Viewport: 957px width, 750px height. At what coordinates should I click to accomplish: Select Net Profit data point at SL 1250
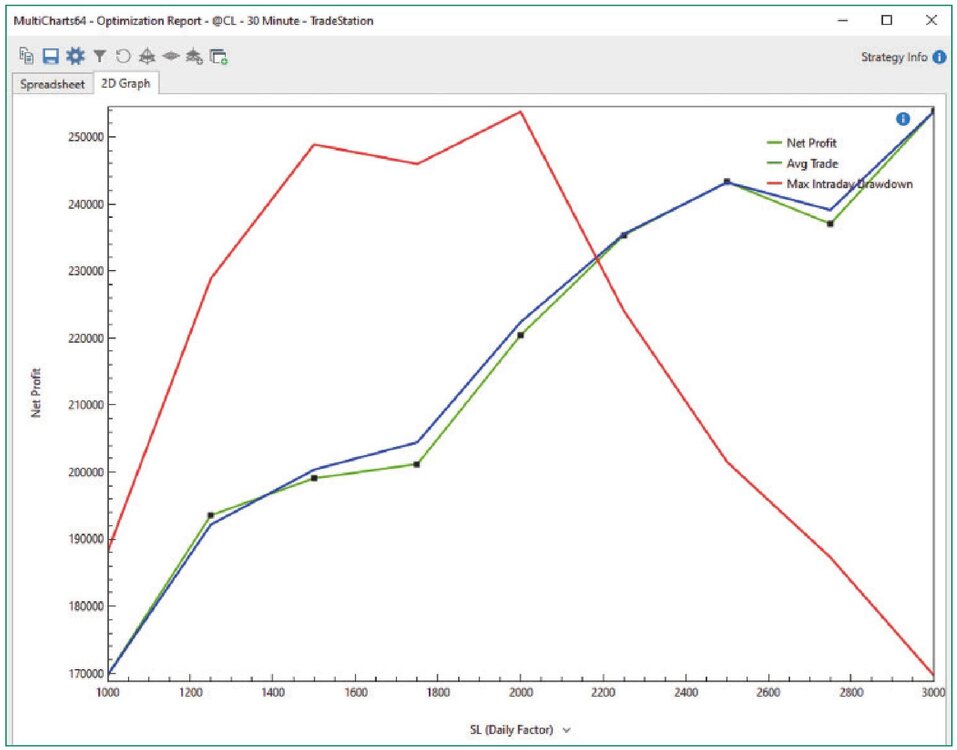tap(211, 516)
